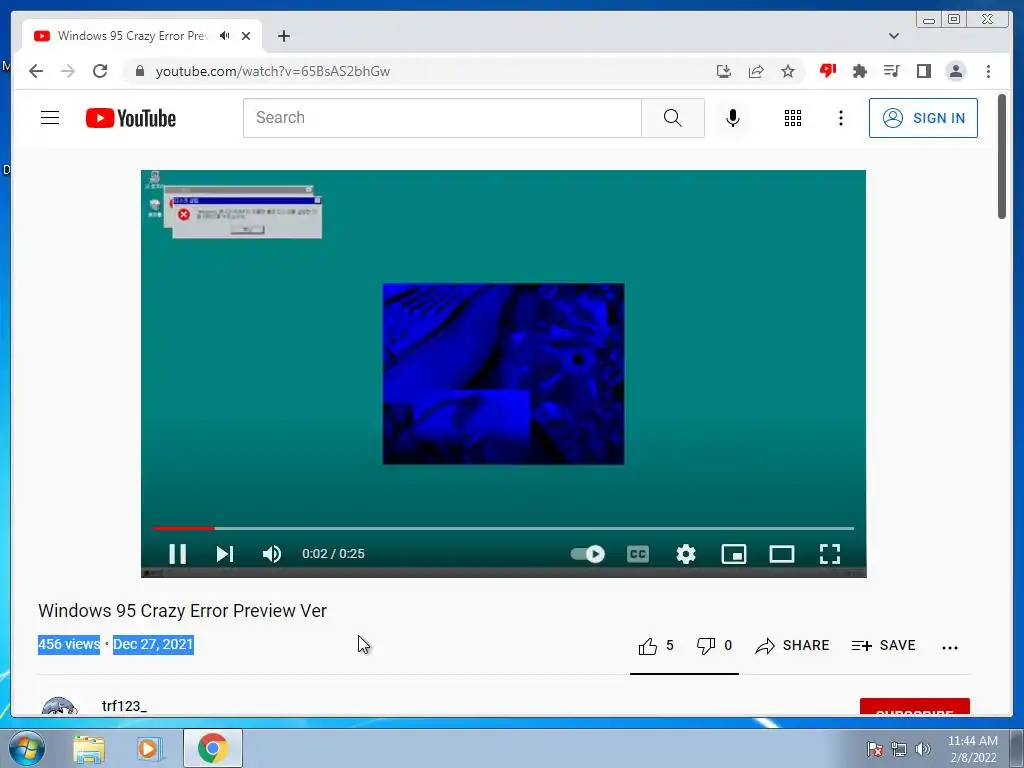Image resolution: width=1024 pixels, height=768 pixels.
Task: Click the forward navigation arrow
Action: point(68,71)
